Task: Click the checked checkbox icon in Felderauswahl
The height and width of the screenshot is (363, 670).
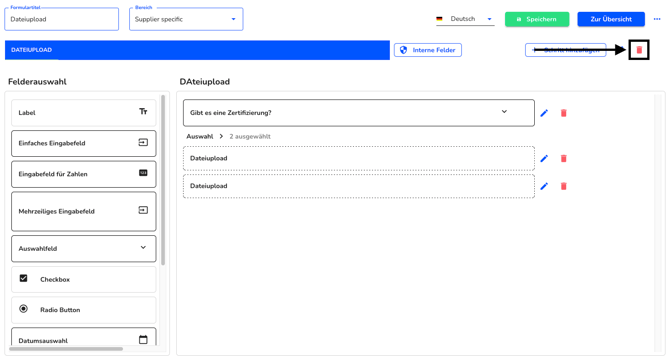Action: 24,278
